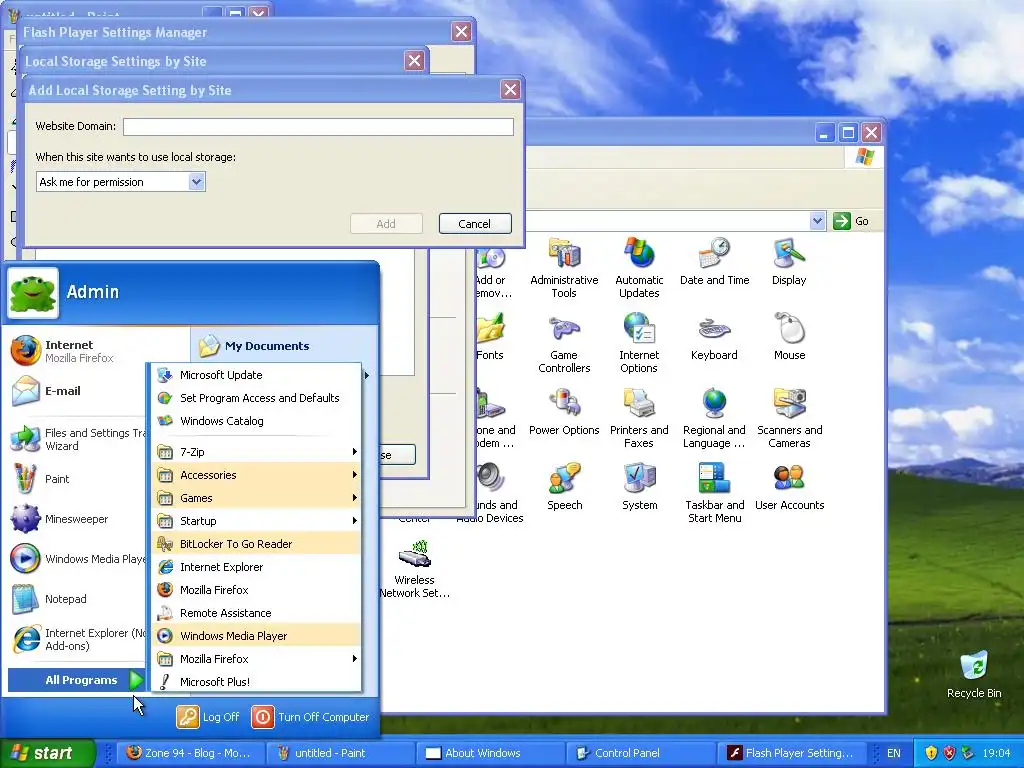
Task: Expand Games submenu
Action: point(257,498)
